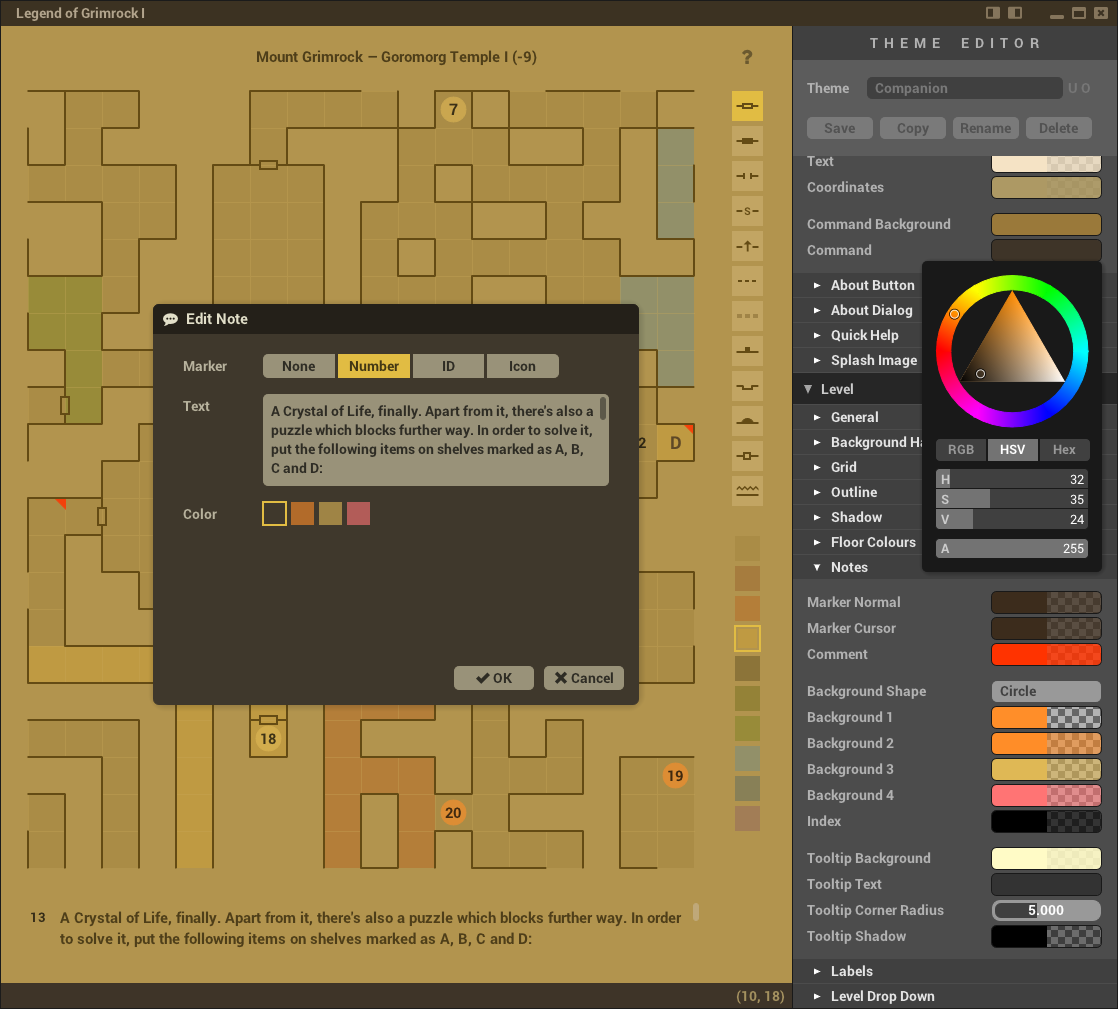This screenshot has width=1118, height=1009.
Task: Select the writing wall tool
Action: [x=747, y=491]
